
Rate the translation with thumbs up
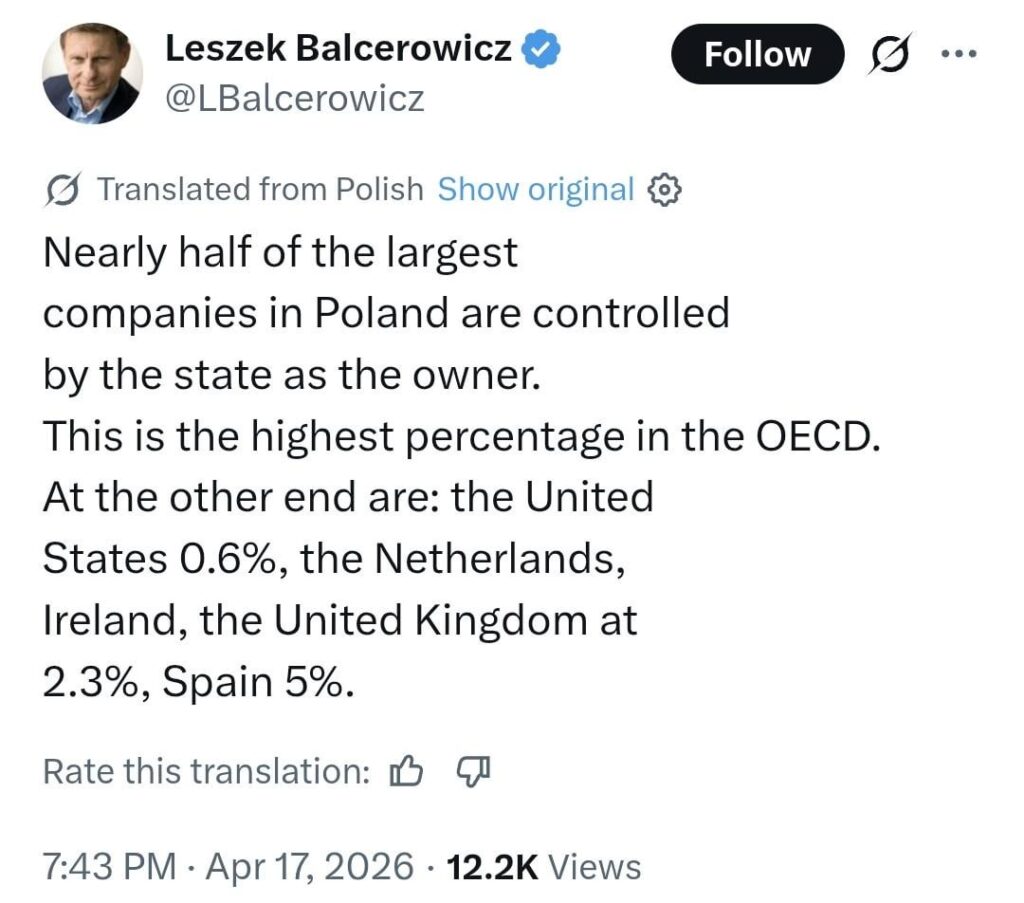click(x=406, y=771)
